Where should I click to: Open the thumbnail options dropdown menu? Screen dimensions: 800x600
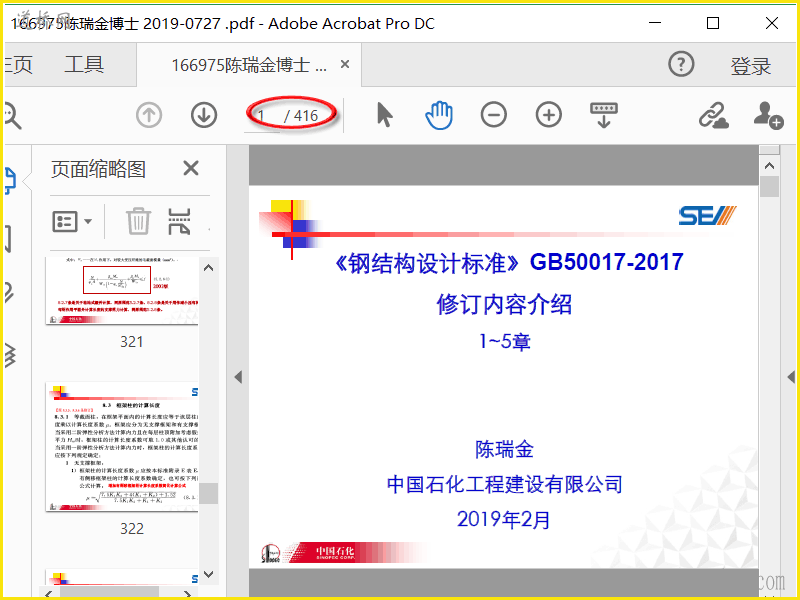tap(72, 221)
